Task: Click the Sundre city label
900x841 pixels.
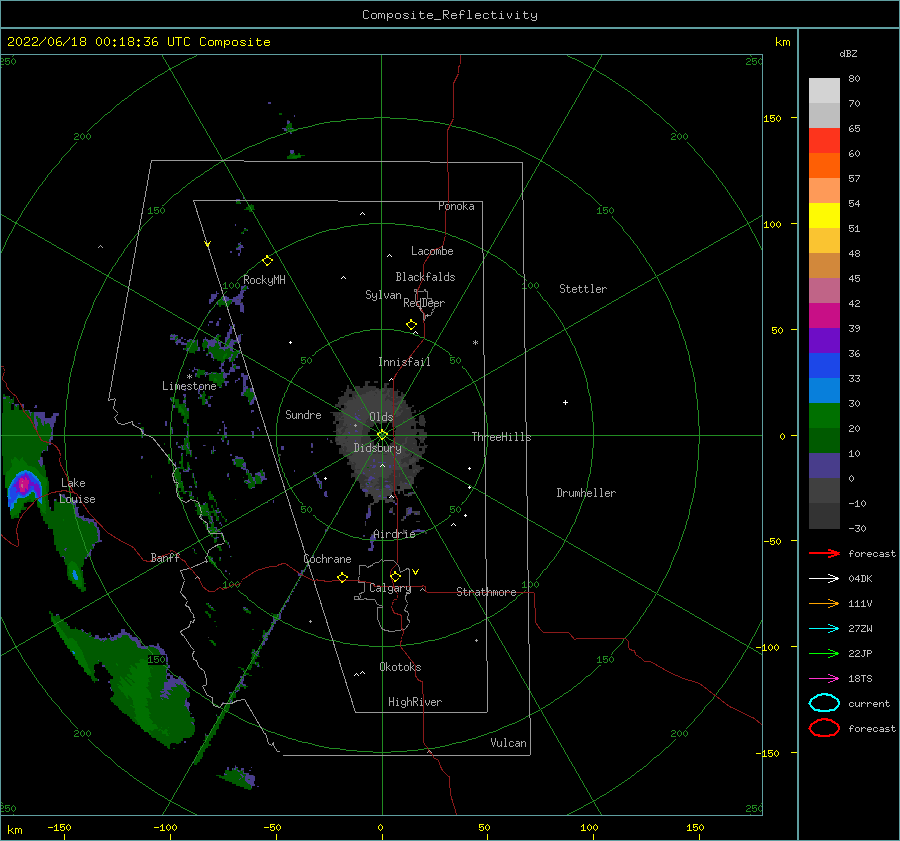Action: 303,415
